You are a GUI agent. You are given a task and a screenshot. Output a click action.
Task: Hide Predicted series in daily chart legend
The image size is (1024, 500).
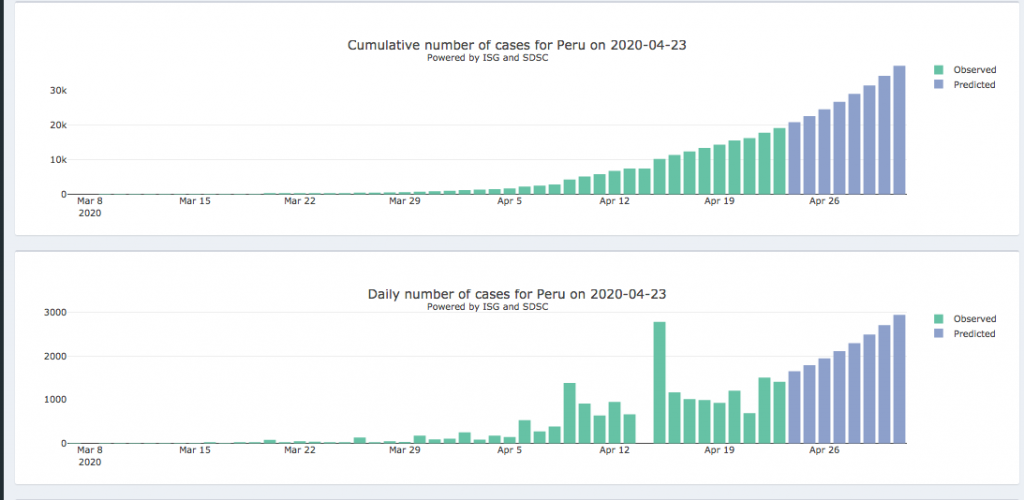click(974, 334)
